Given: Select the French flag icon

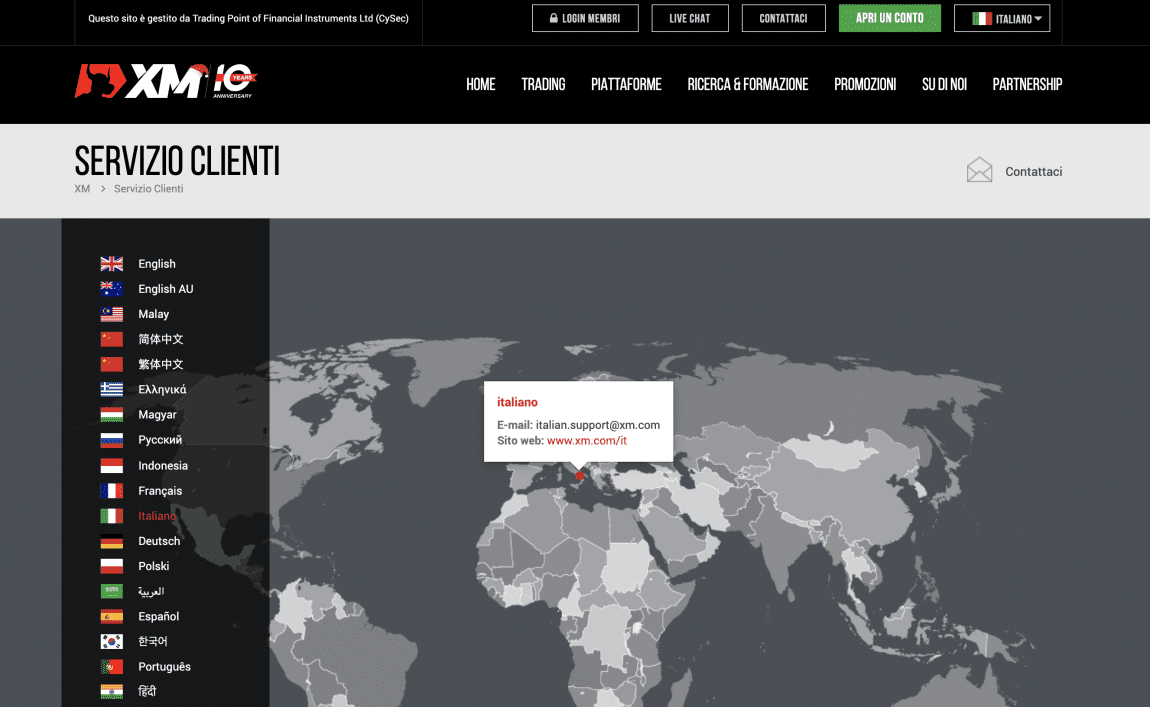Looking at the screenshot, I should tap(111, 491).
